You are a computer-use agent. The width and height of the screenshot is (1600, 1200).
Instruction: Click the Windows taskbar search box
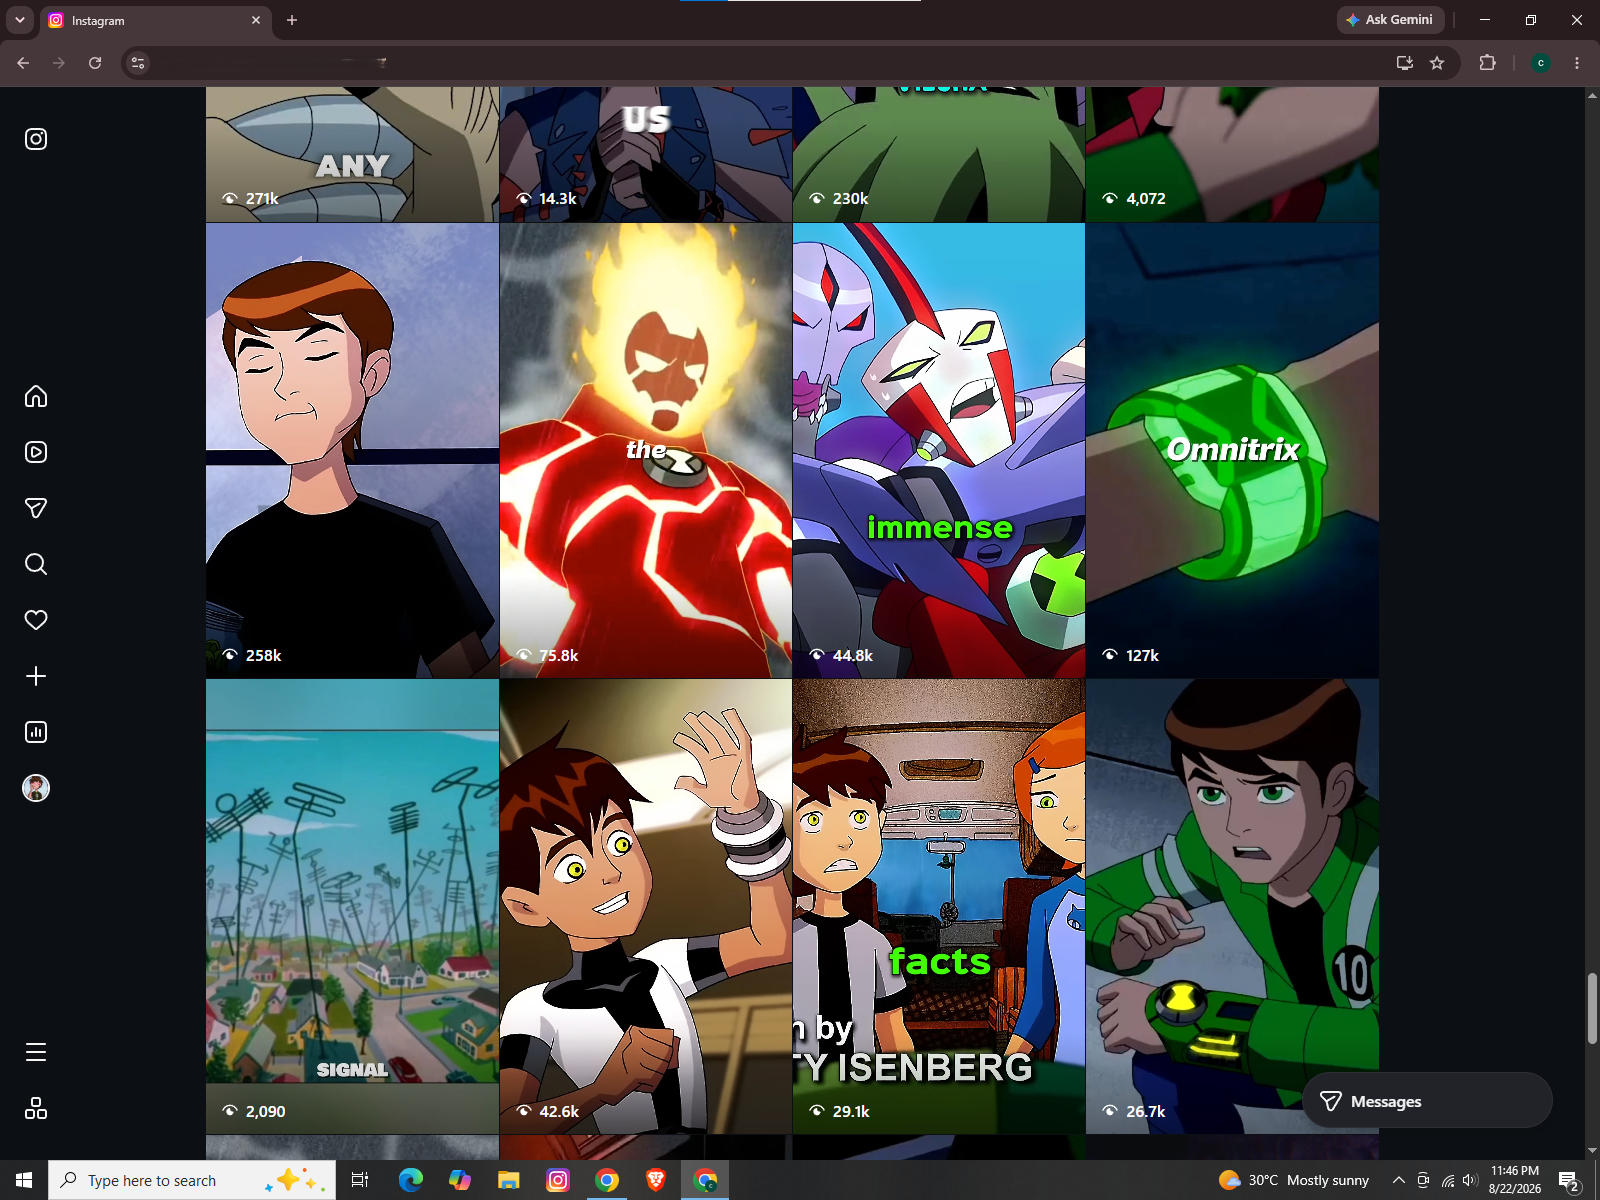point(192,1180)
